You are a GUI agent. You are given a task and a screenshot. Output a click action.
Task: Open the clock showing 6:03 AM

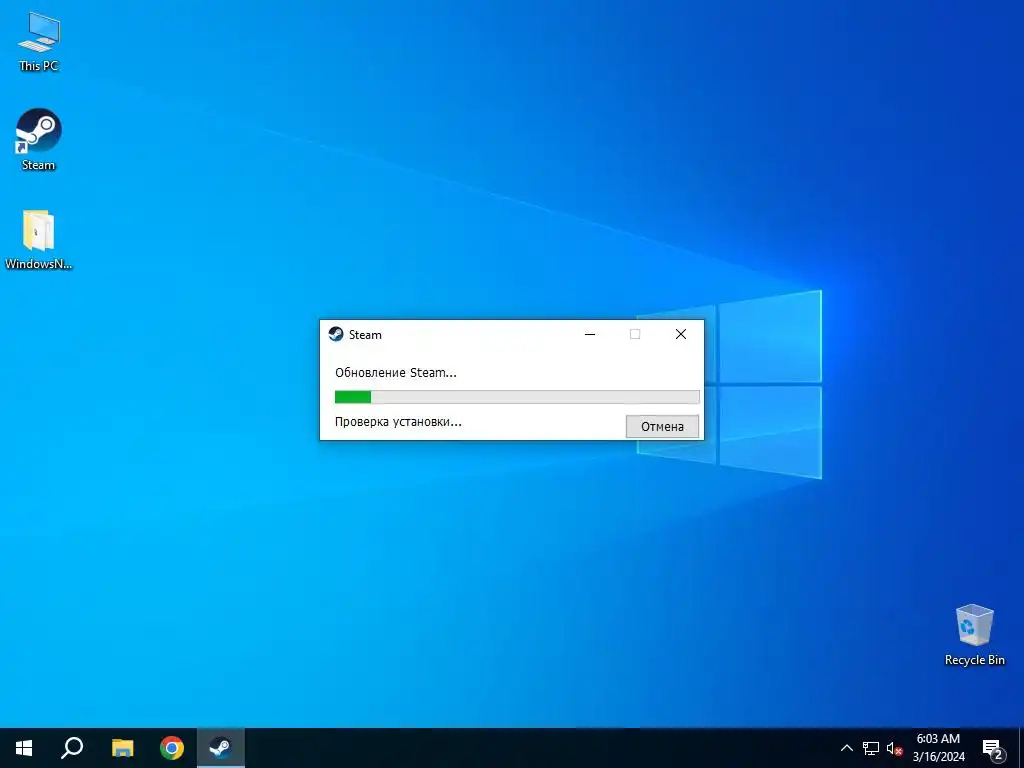tap(938, 748)
